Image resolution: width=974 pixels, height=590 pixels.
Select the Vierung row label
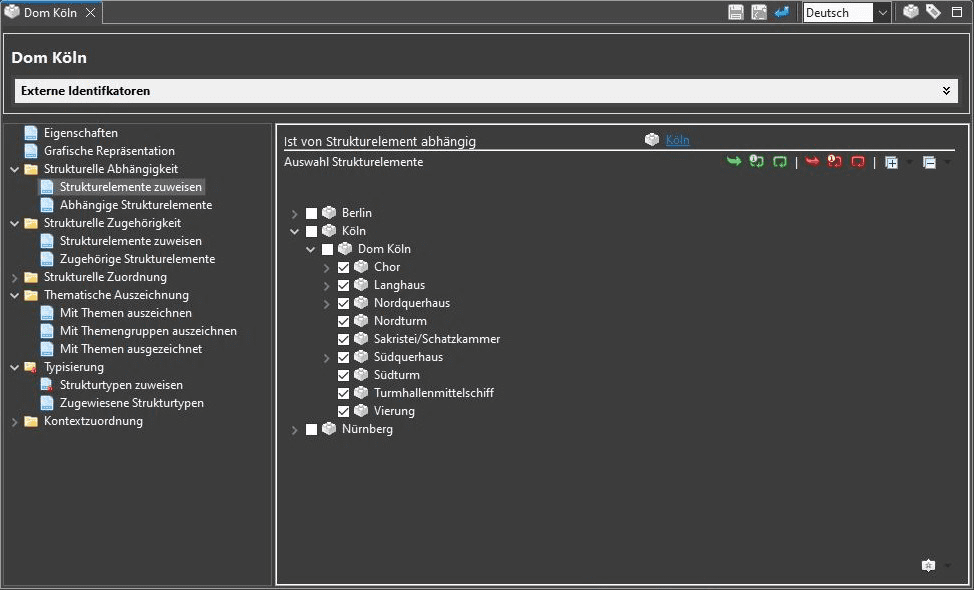click(394, 411)
